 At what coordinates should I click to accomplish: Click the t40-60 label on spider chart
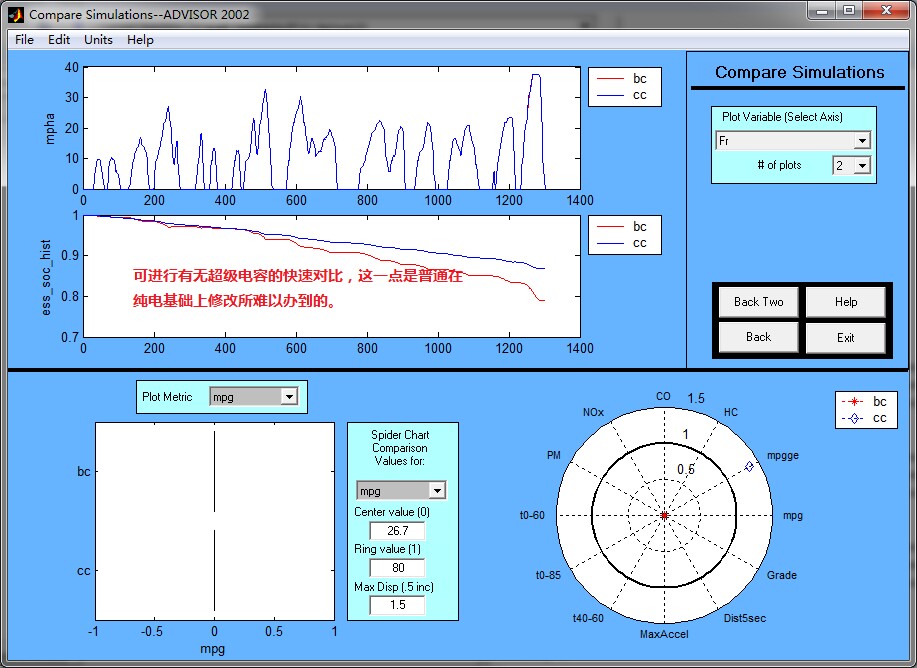pos(588,618)
